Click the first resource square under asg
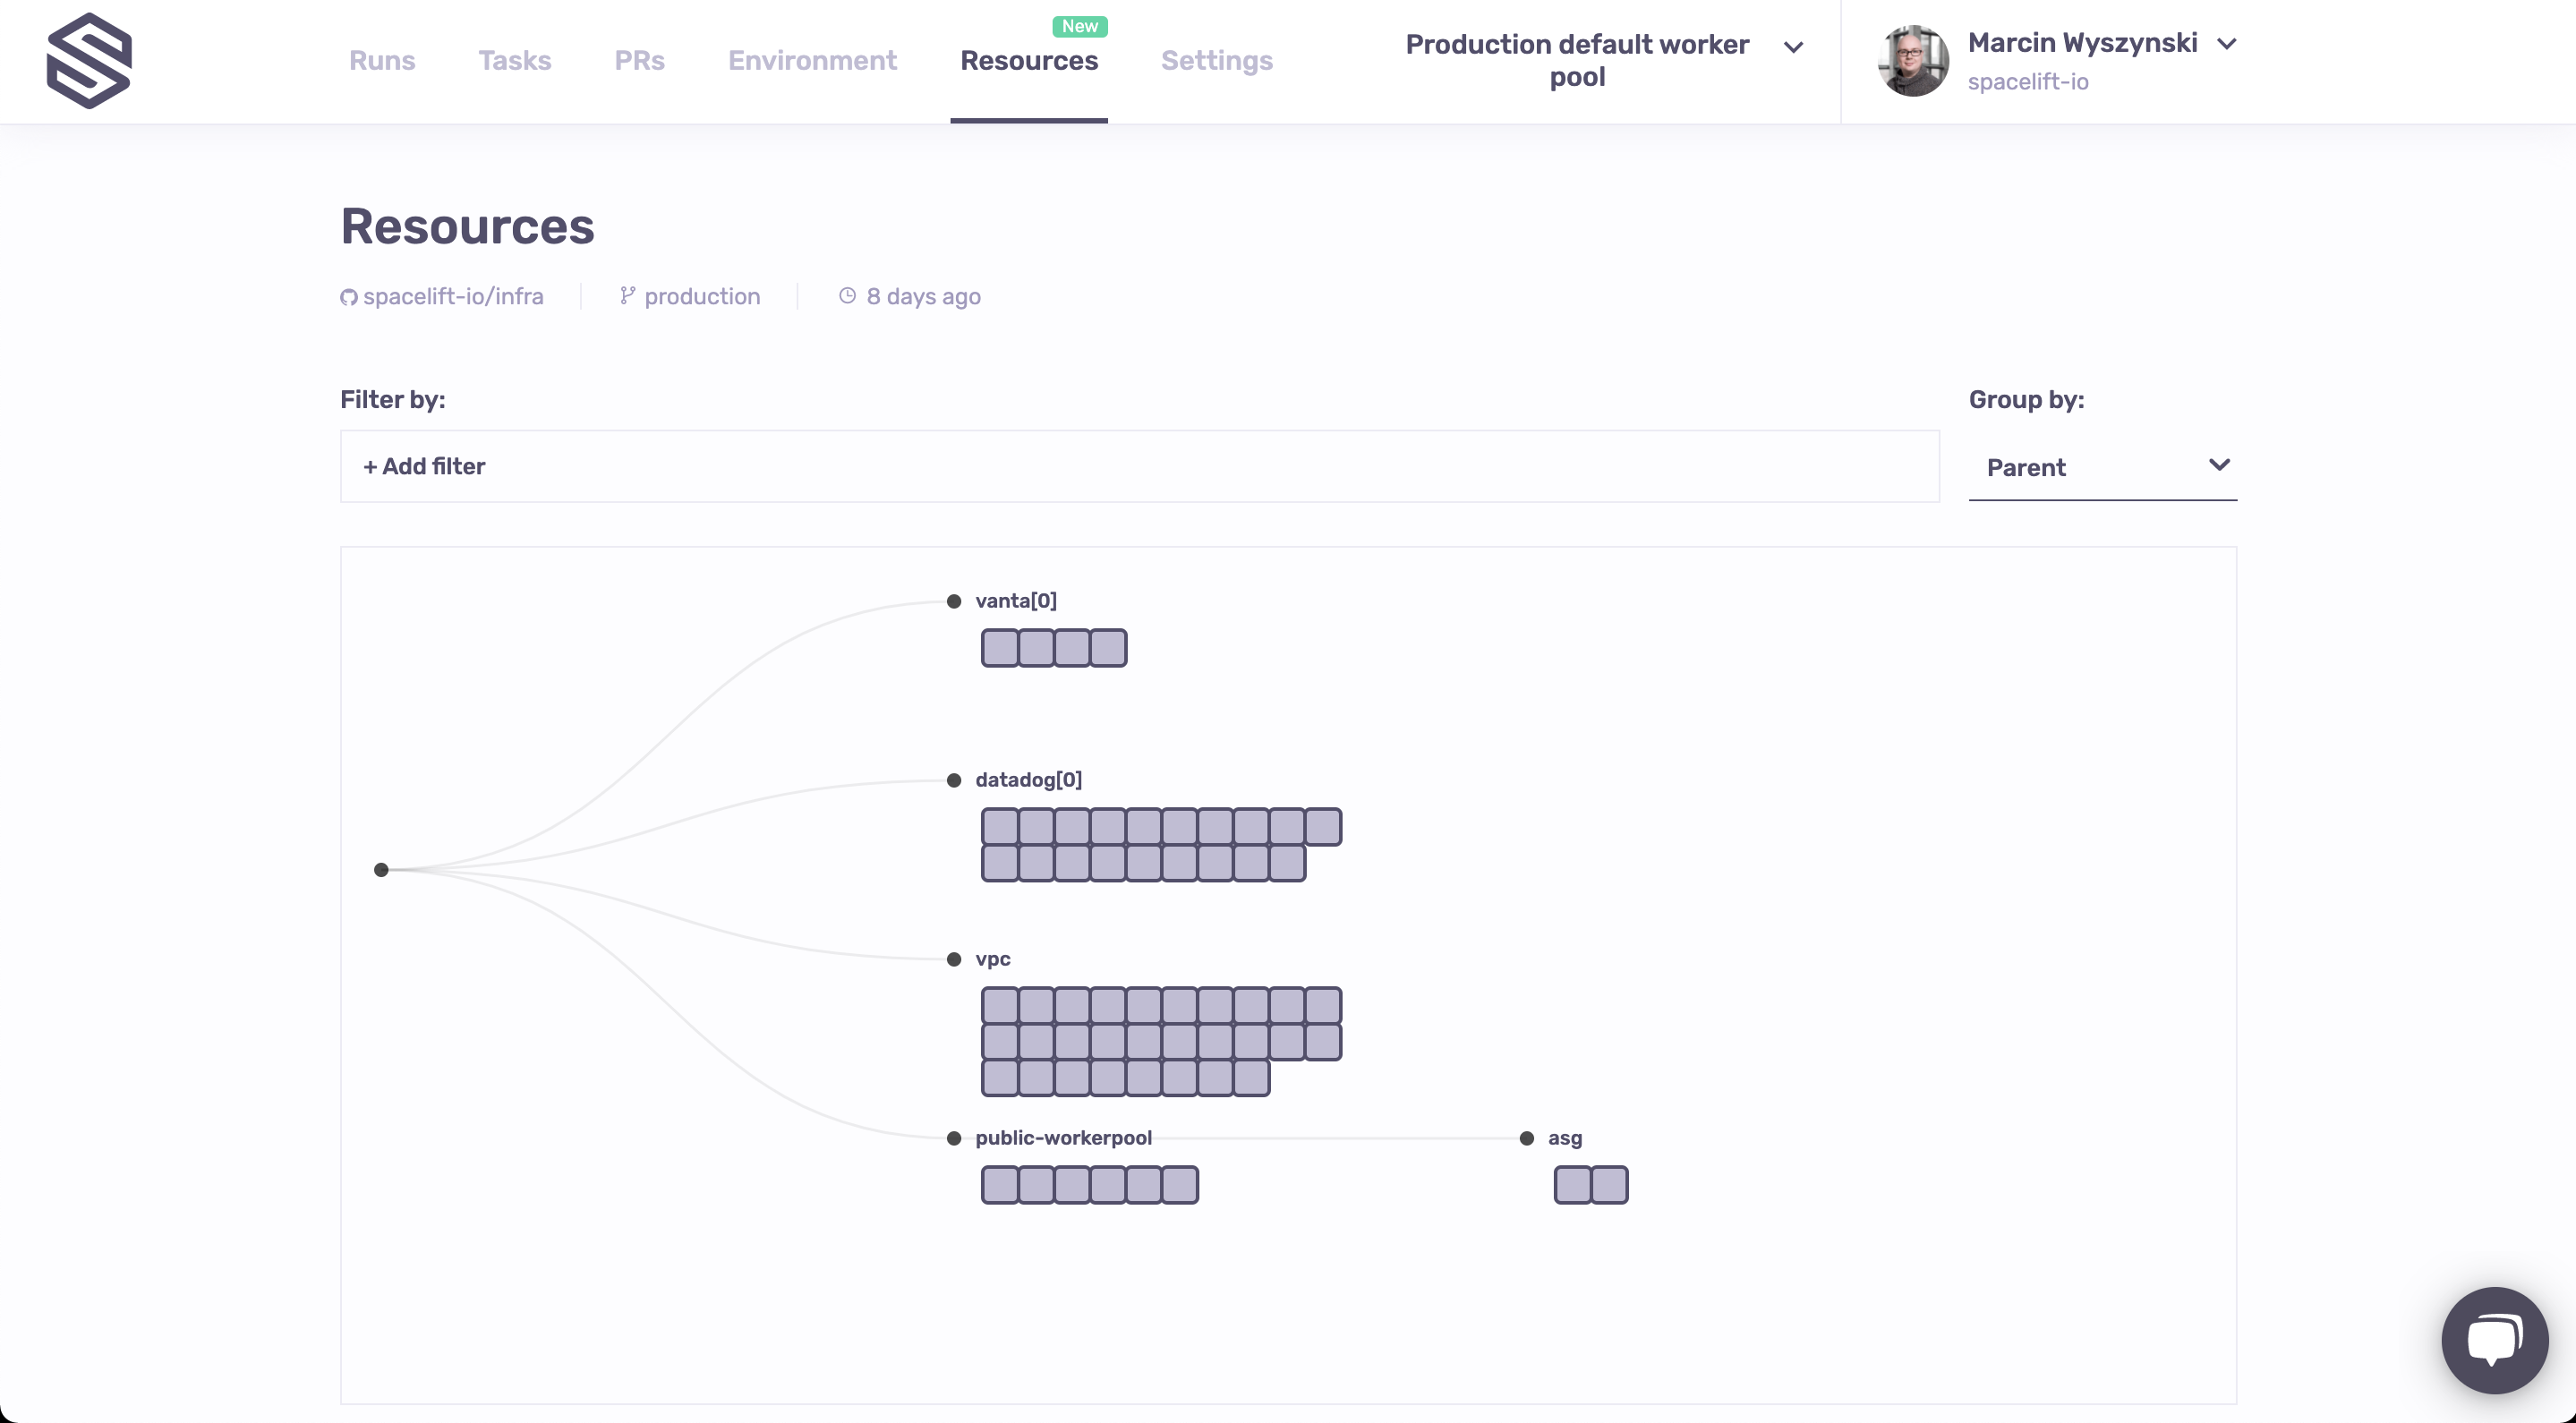Viewport: 2576px width, 1423px height. [x=1573, y=1185]
